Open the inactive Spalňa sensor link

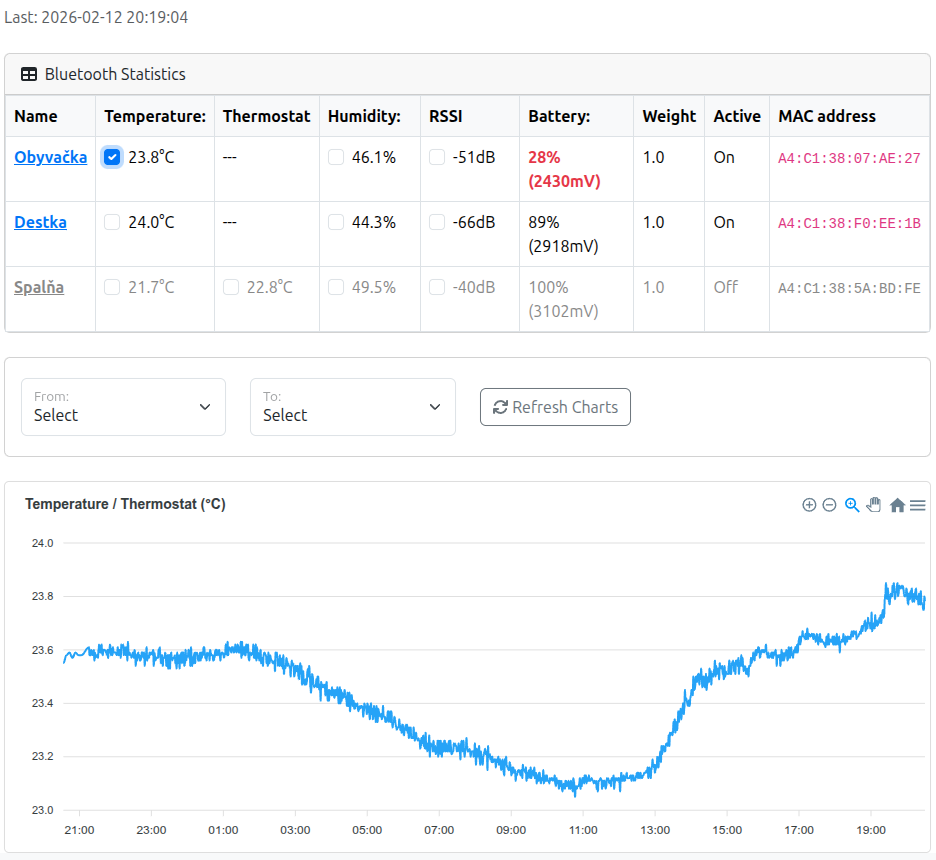click(39, 287)
